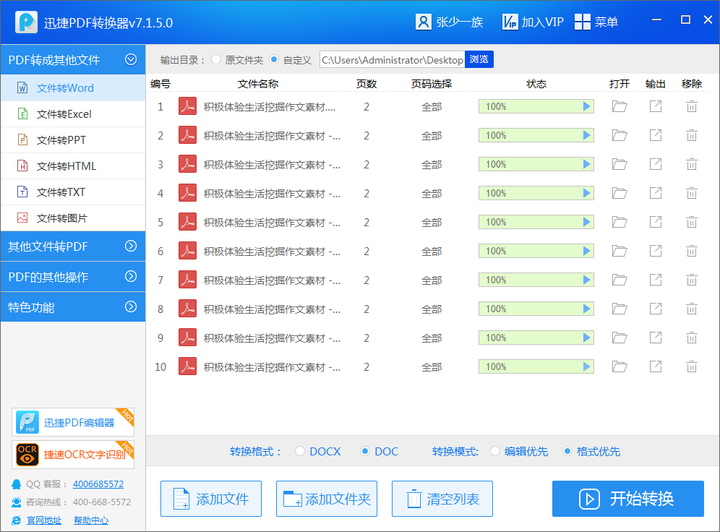Click the 100% progress bar in row 9

(x=536, y=338)
